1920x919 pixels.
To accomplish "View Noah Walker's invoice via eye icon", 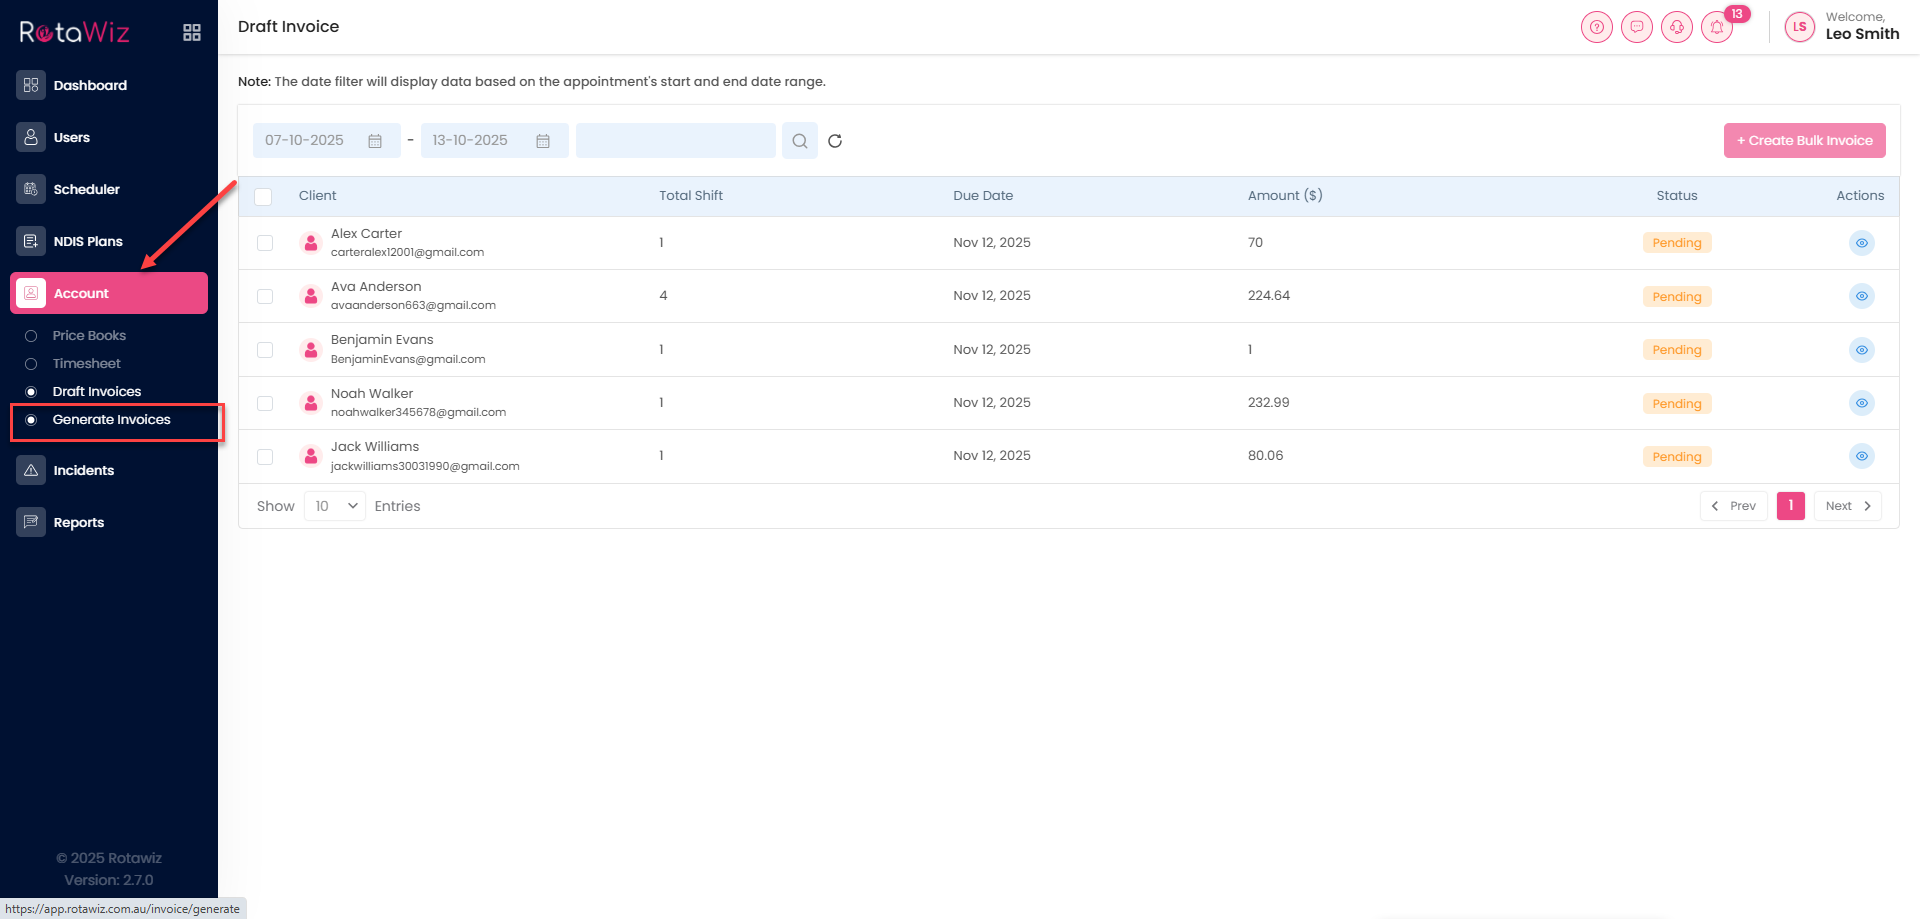I will [1861, 403].
